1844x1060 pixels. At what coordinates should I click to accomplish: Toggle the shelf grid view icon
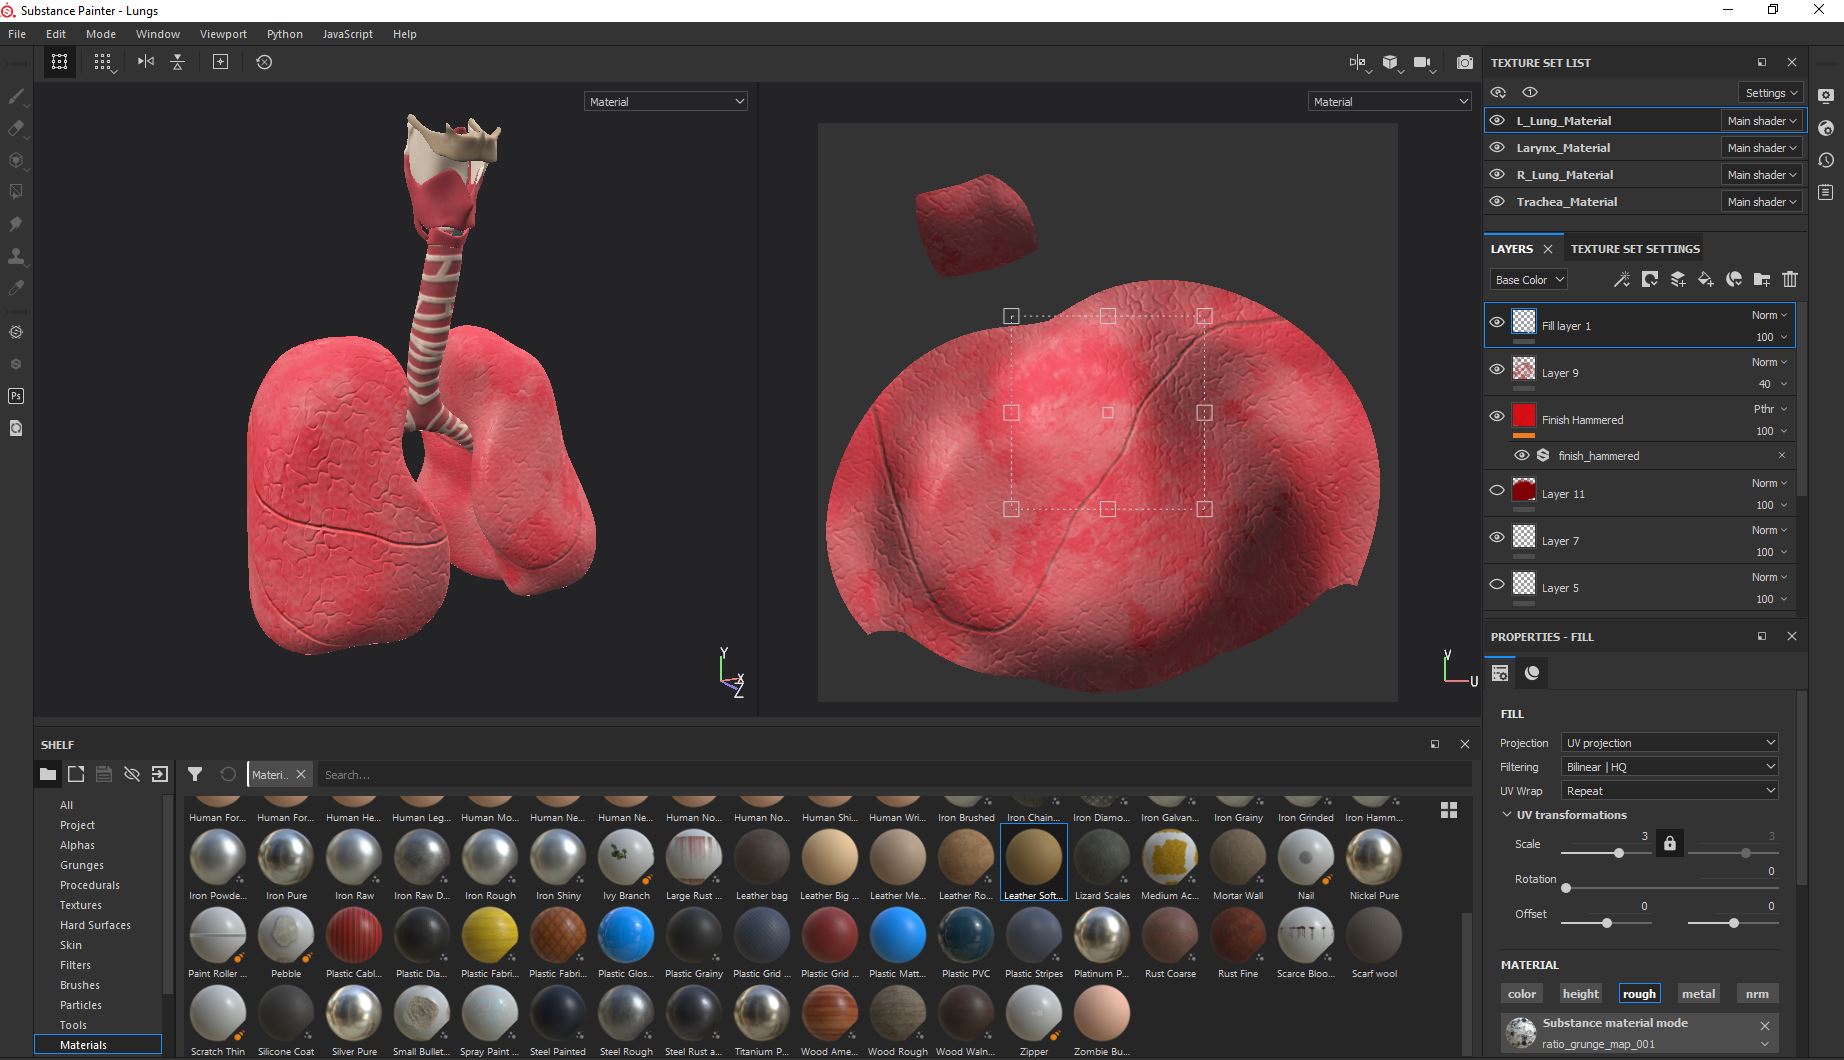click(x=1448, y=810)
